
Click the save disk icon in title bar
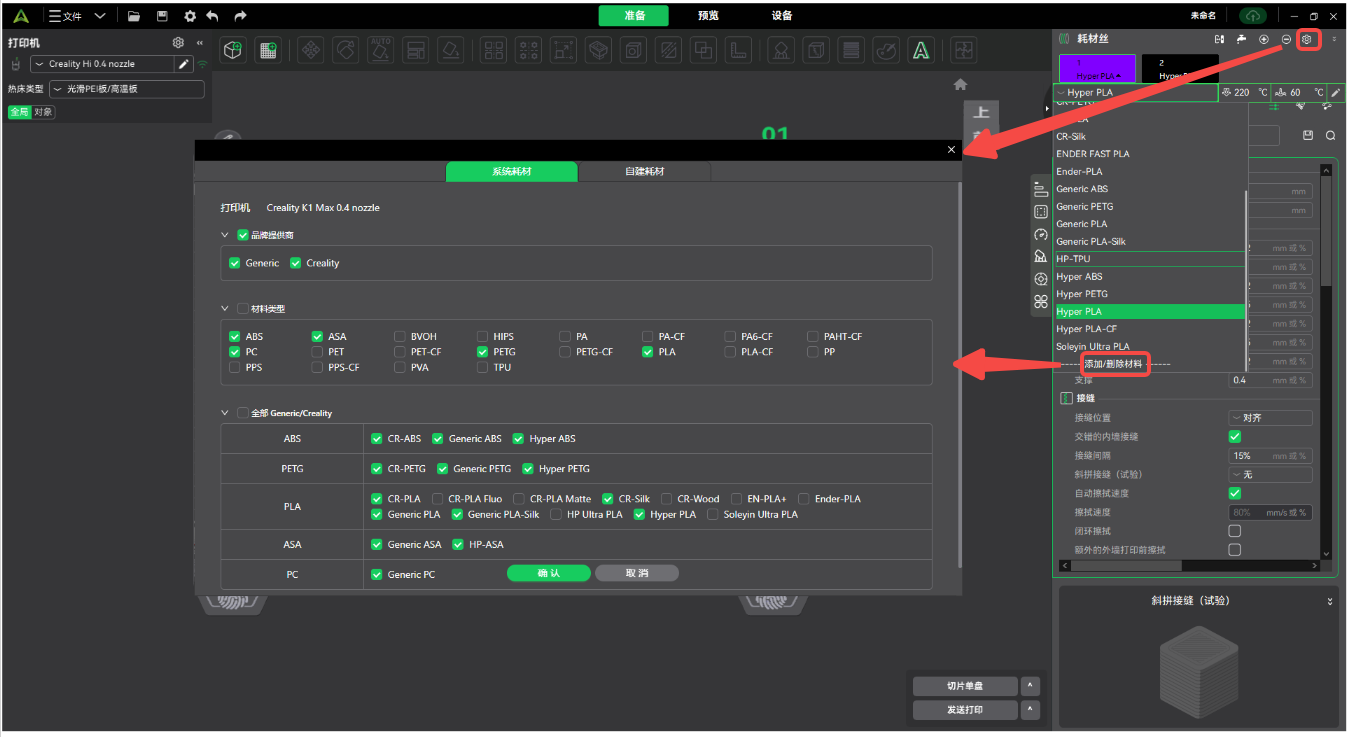coord(162,16)
